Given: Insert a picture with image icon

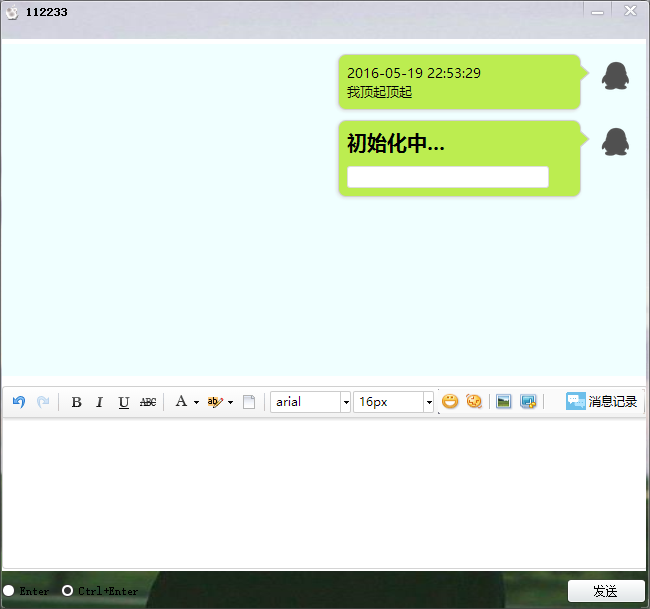Looking at the screenshot, I should click(x=503, y=401).
